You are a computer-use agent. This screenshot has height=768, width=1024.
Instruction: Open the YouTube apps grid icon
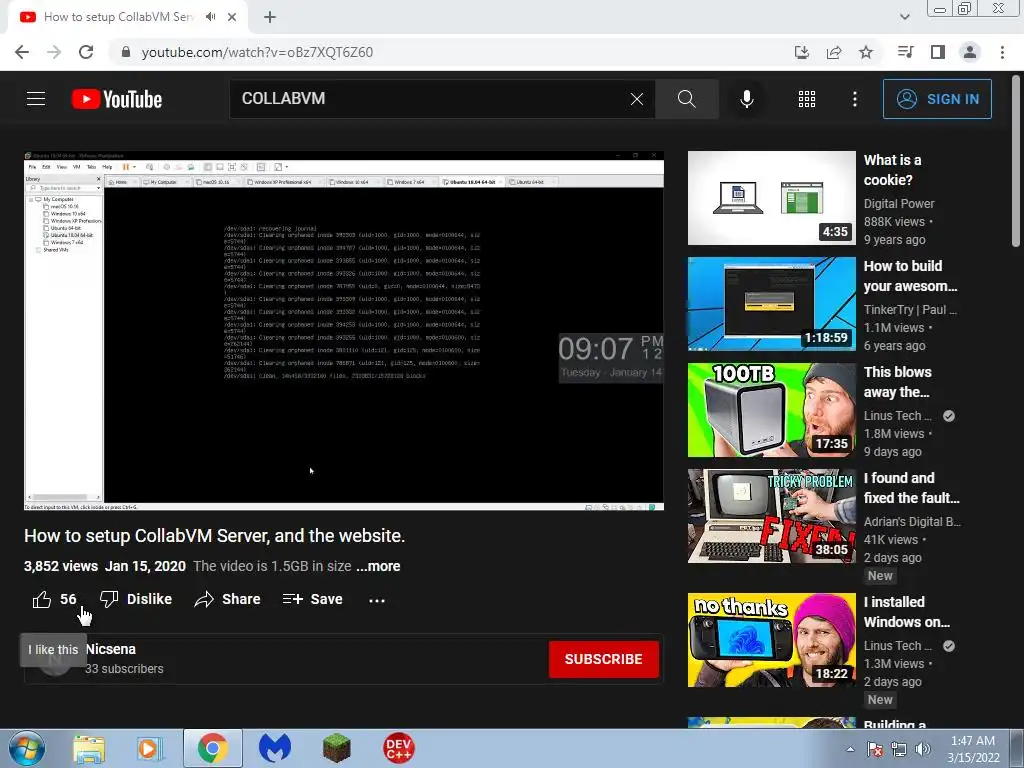pyautogui.click(x=807, y=99)
